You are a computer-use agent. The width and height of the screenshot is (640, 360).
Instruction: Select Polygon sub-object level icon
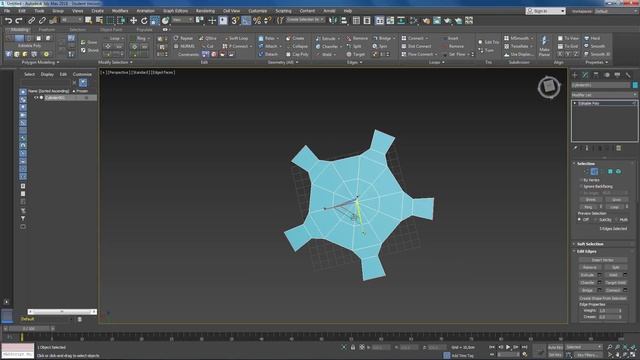[x=610, y=171]
